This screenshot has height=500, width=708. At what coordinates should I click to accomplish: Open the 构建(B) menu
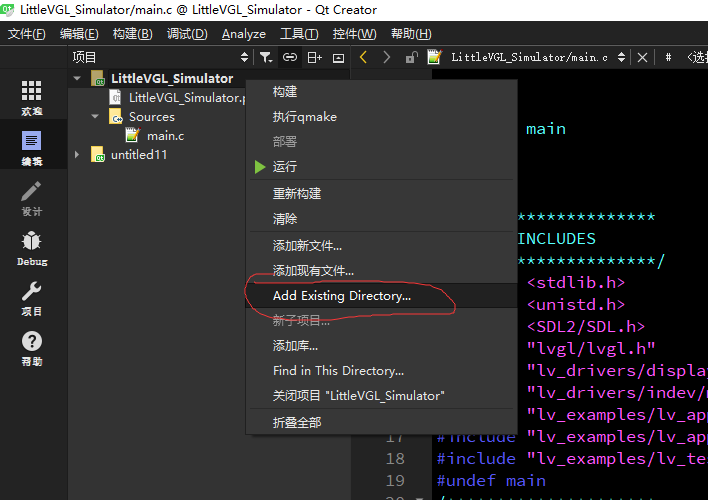click(x=132, y=34)
